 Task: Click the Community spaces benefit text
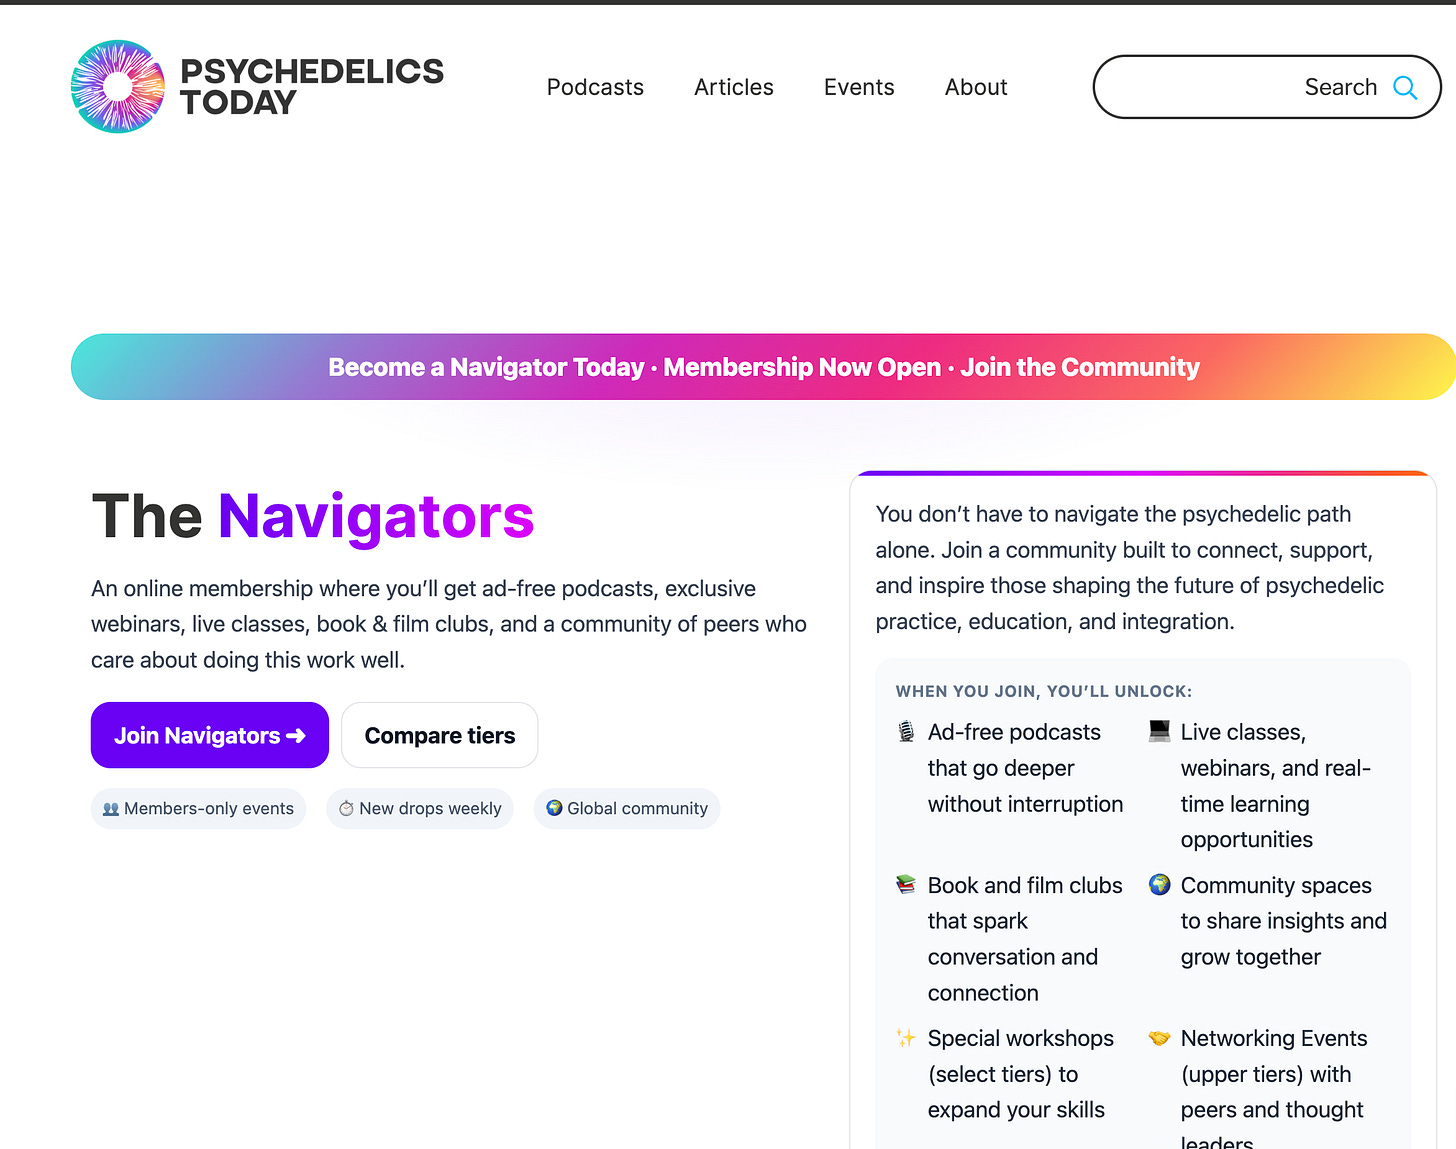[1284, 921]
